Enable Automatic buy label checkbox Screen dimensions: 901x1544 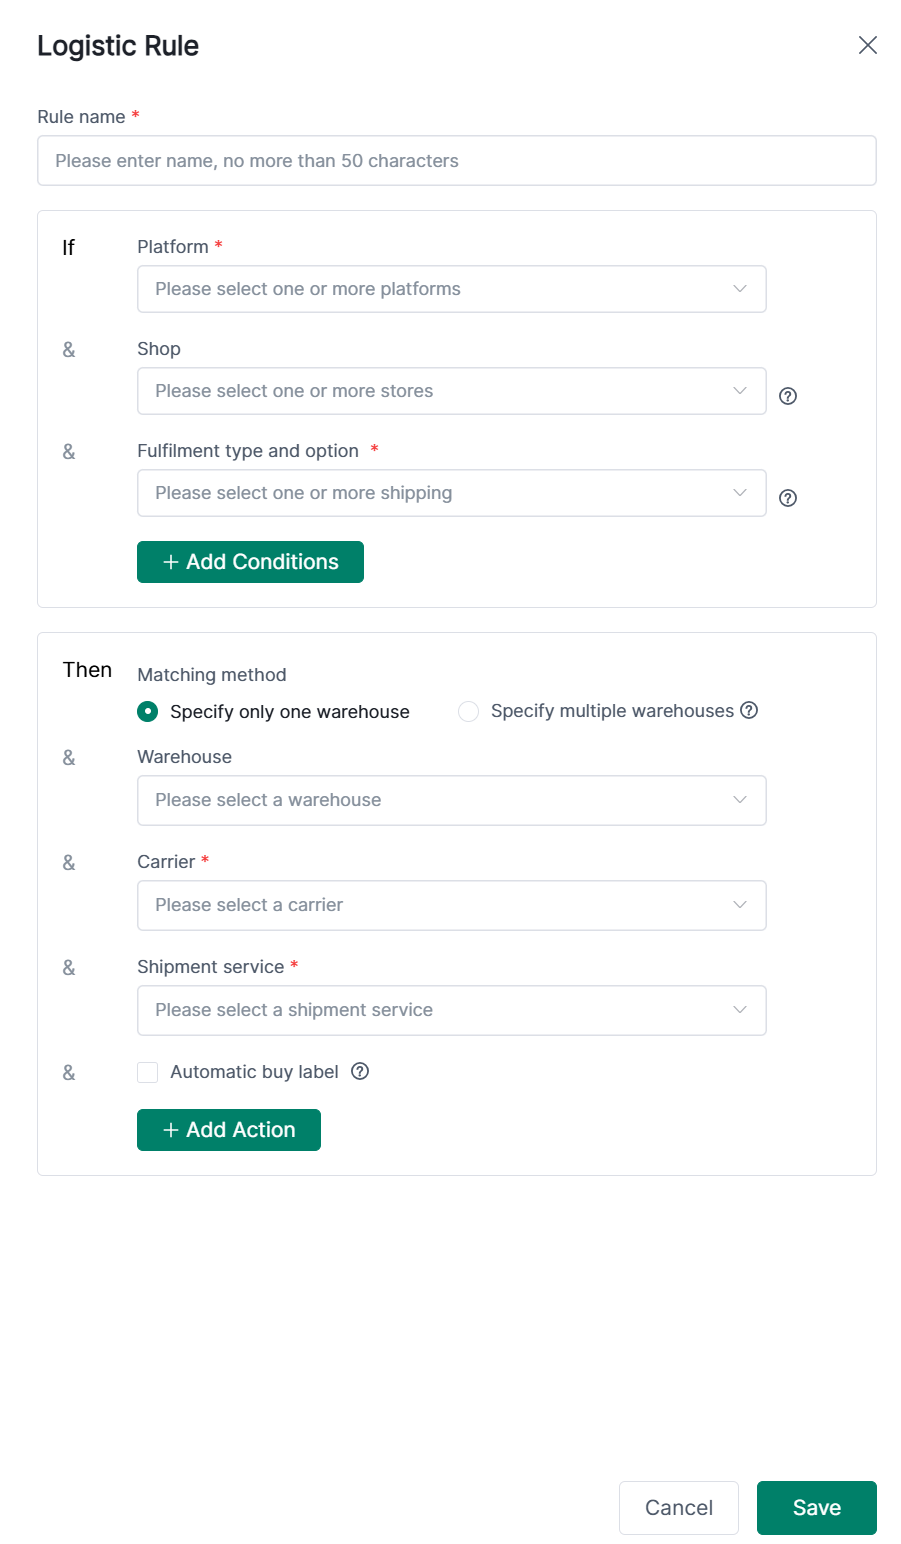click(148, 1072)
